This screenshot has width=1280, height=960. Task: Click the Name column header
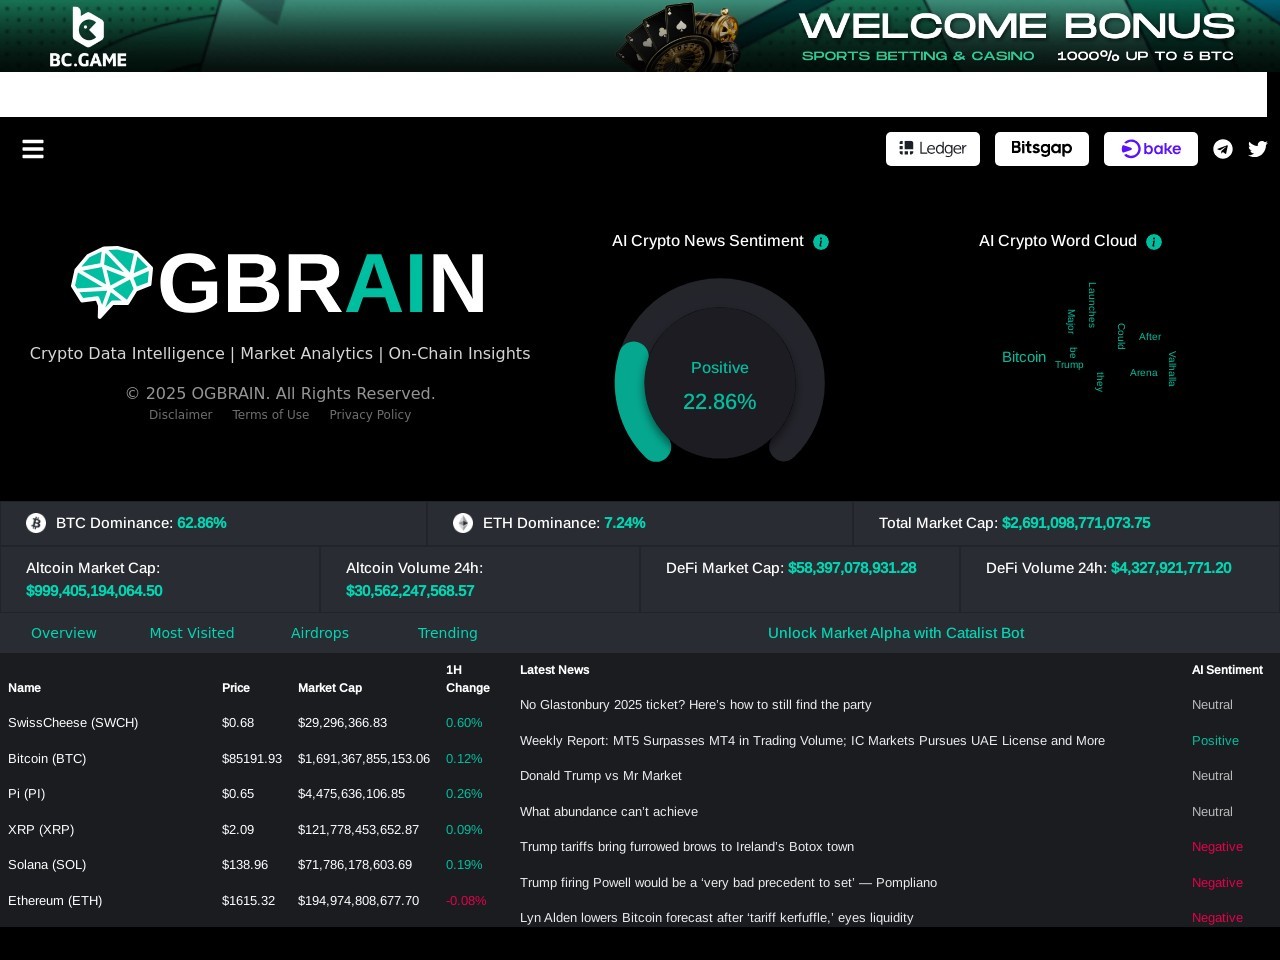point(24,688)
